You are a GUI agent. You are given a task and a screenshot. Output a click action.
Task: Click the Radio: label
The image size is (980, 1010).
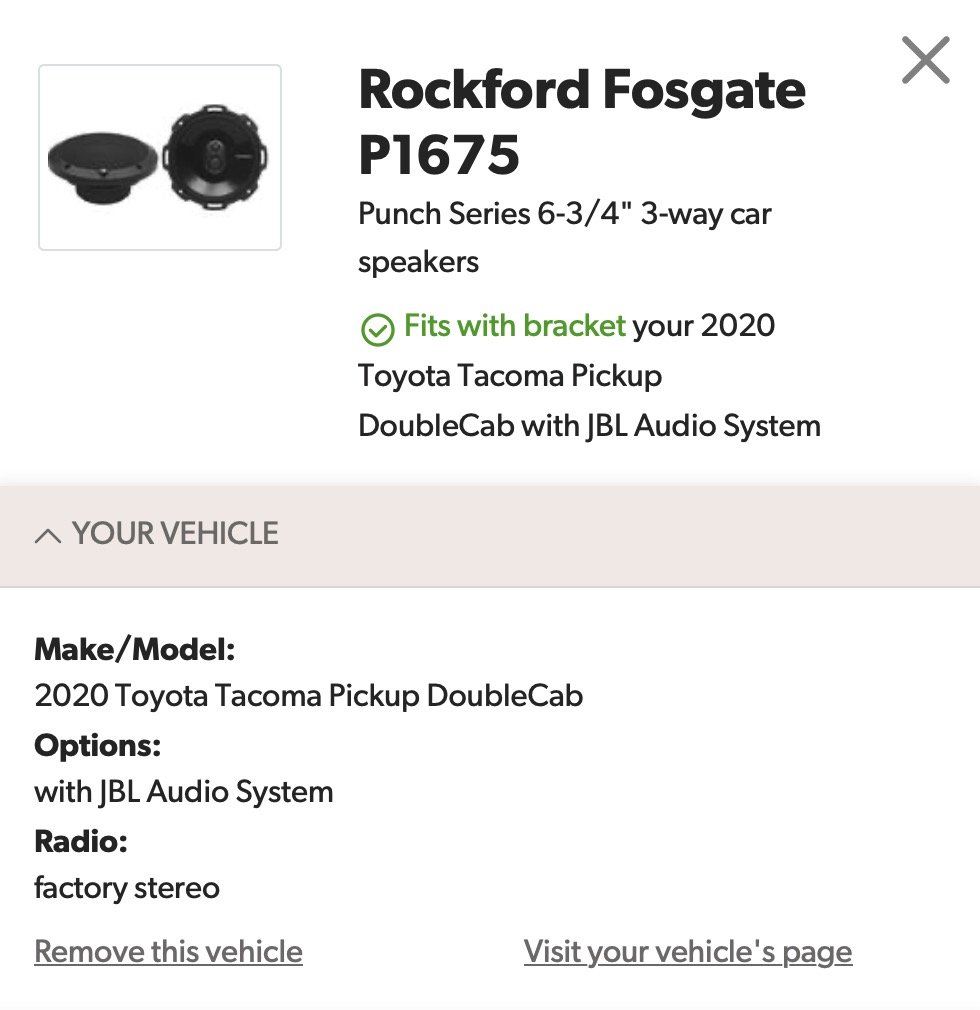pyautogui.click(x=81, y=841)
